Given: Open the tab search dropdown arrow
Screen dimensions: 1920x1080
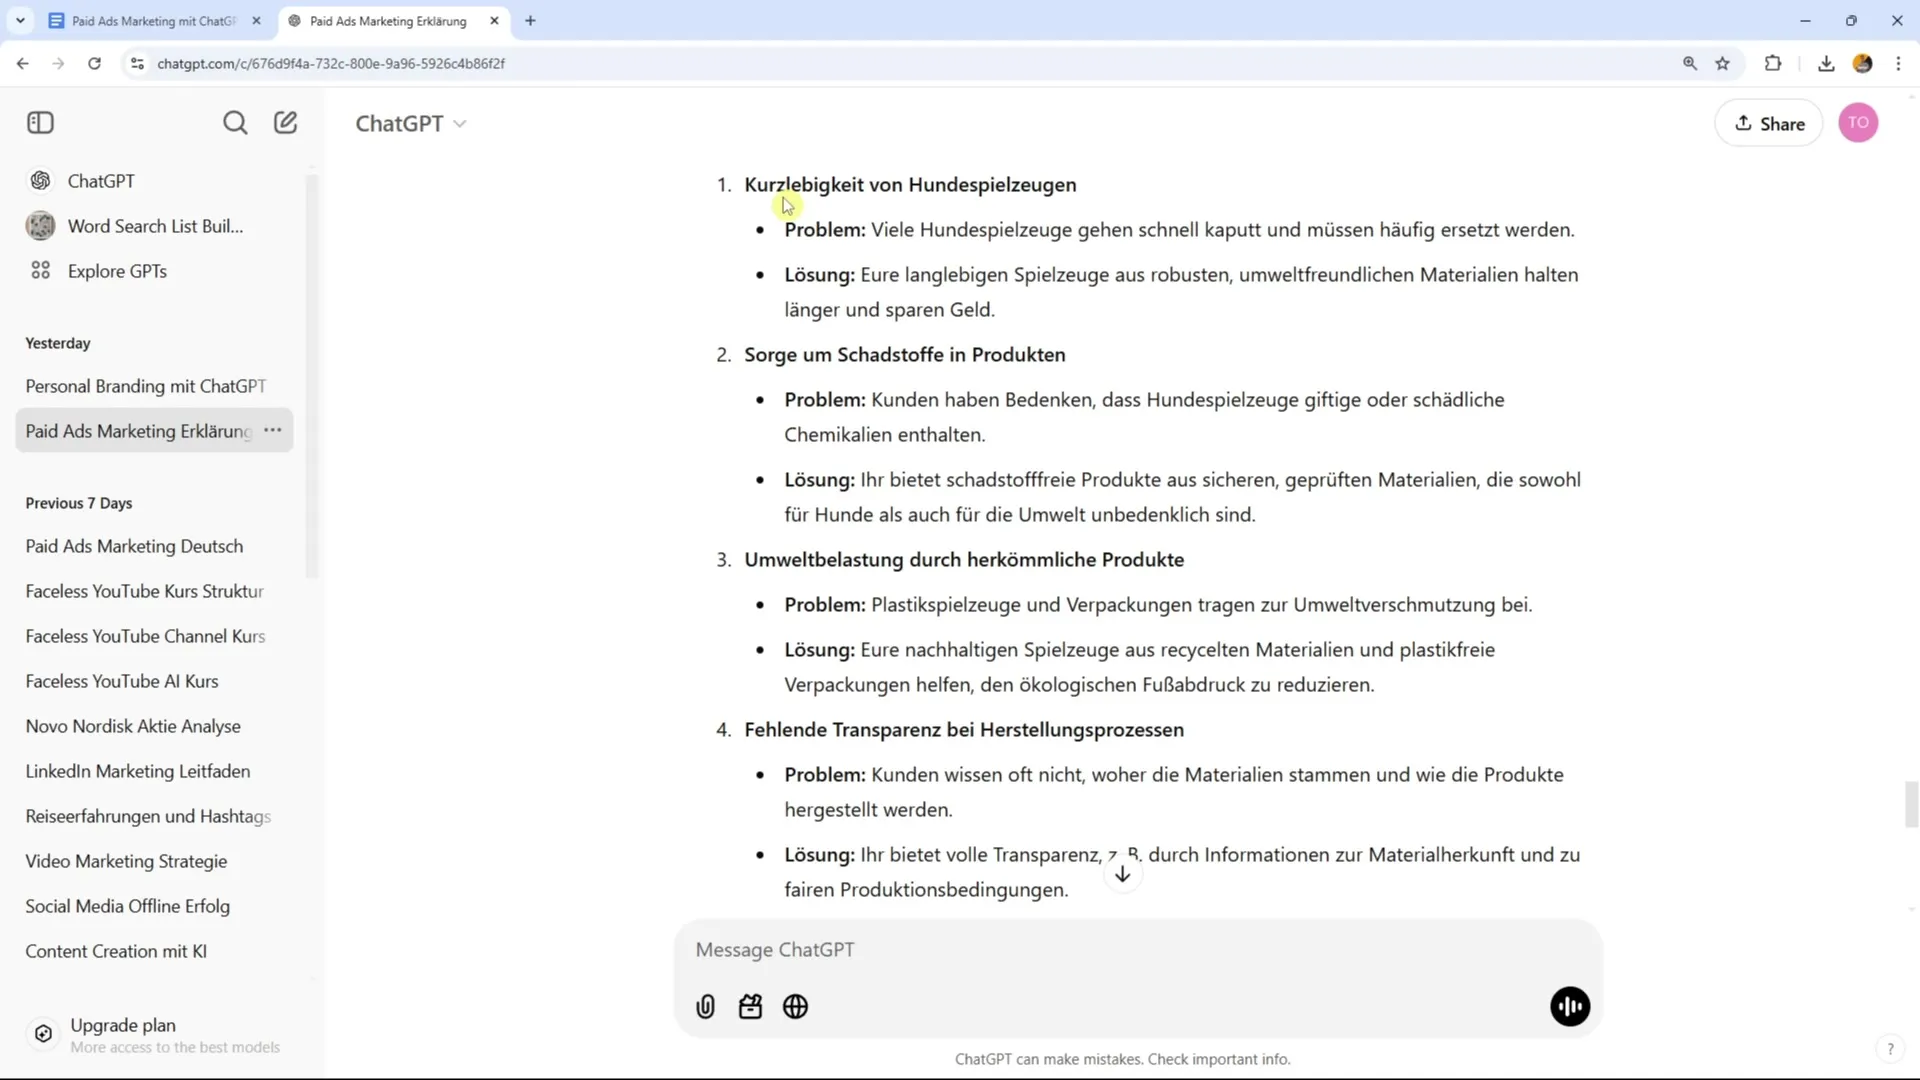Looking at the screenshot, I should [20, 20].
